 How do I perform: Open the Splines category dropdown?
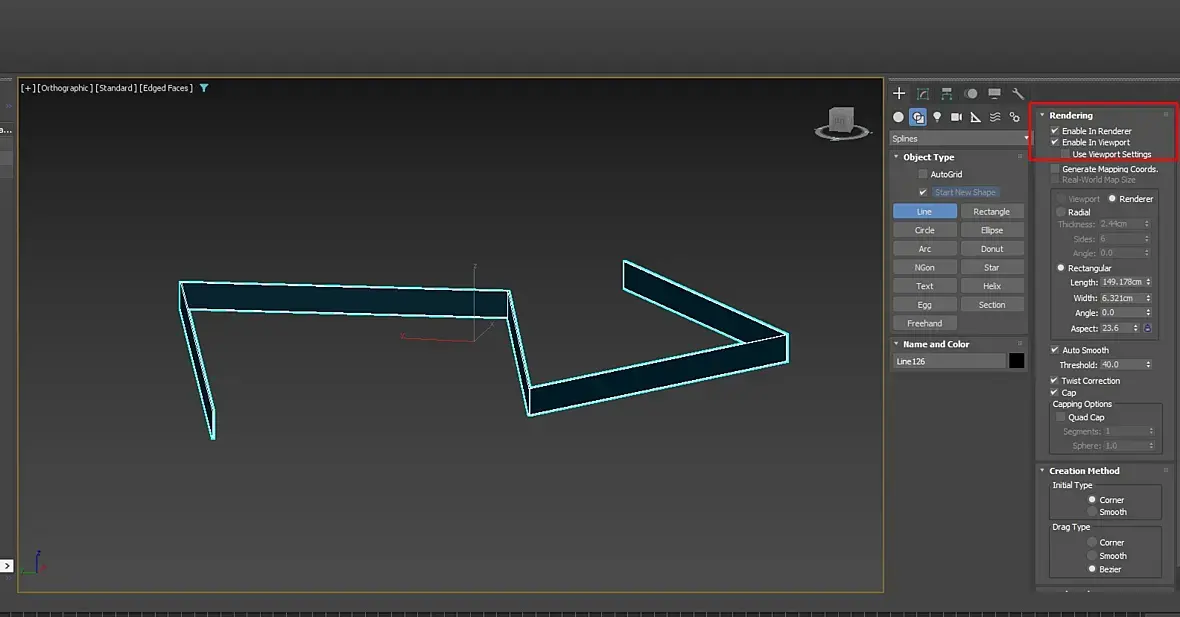pos(960,138)
